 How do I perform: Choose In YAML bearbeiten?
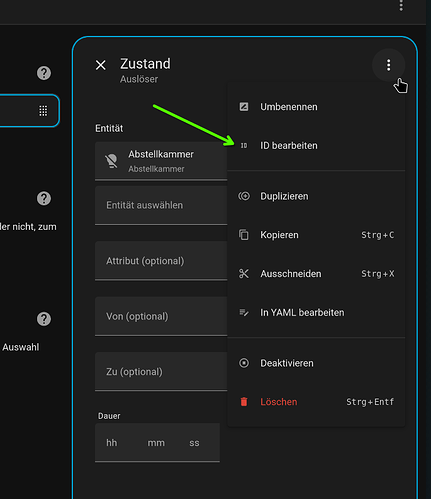tap(316, 313)
